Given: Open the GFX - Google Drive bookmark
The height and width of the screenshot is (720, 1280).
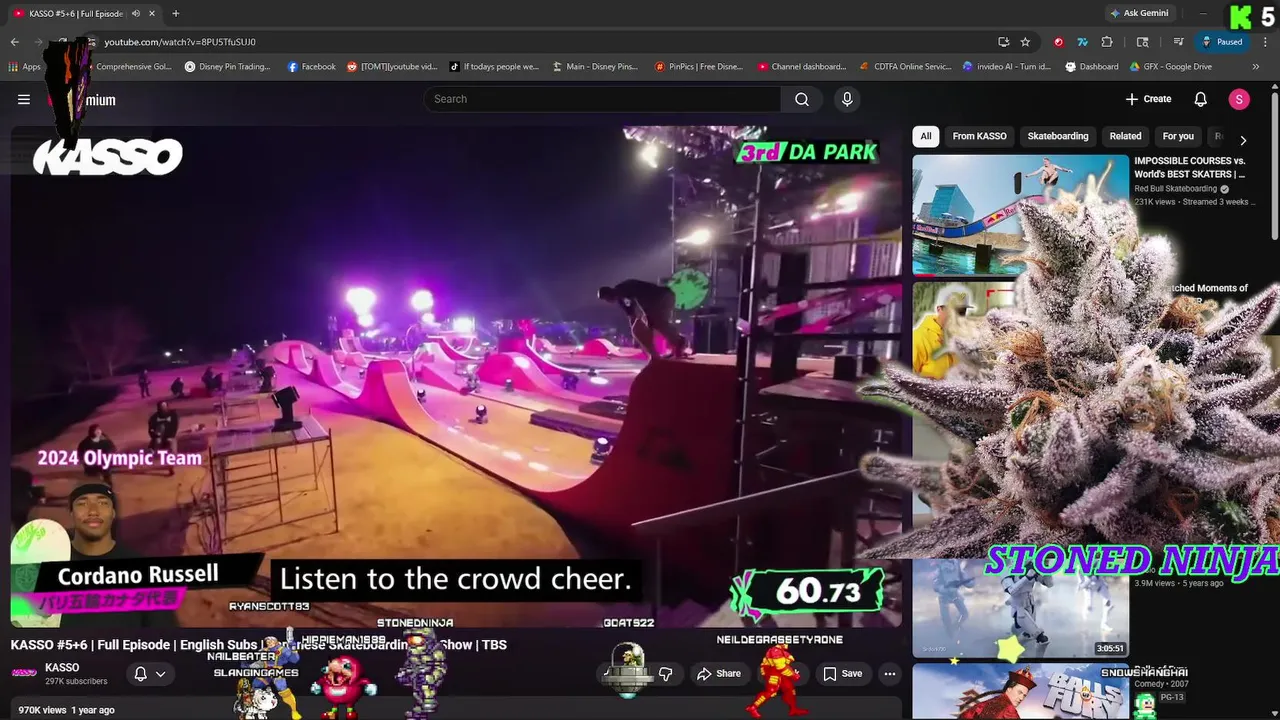Looking at the screenshot, I should point(1170,67).
